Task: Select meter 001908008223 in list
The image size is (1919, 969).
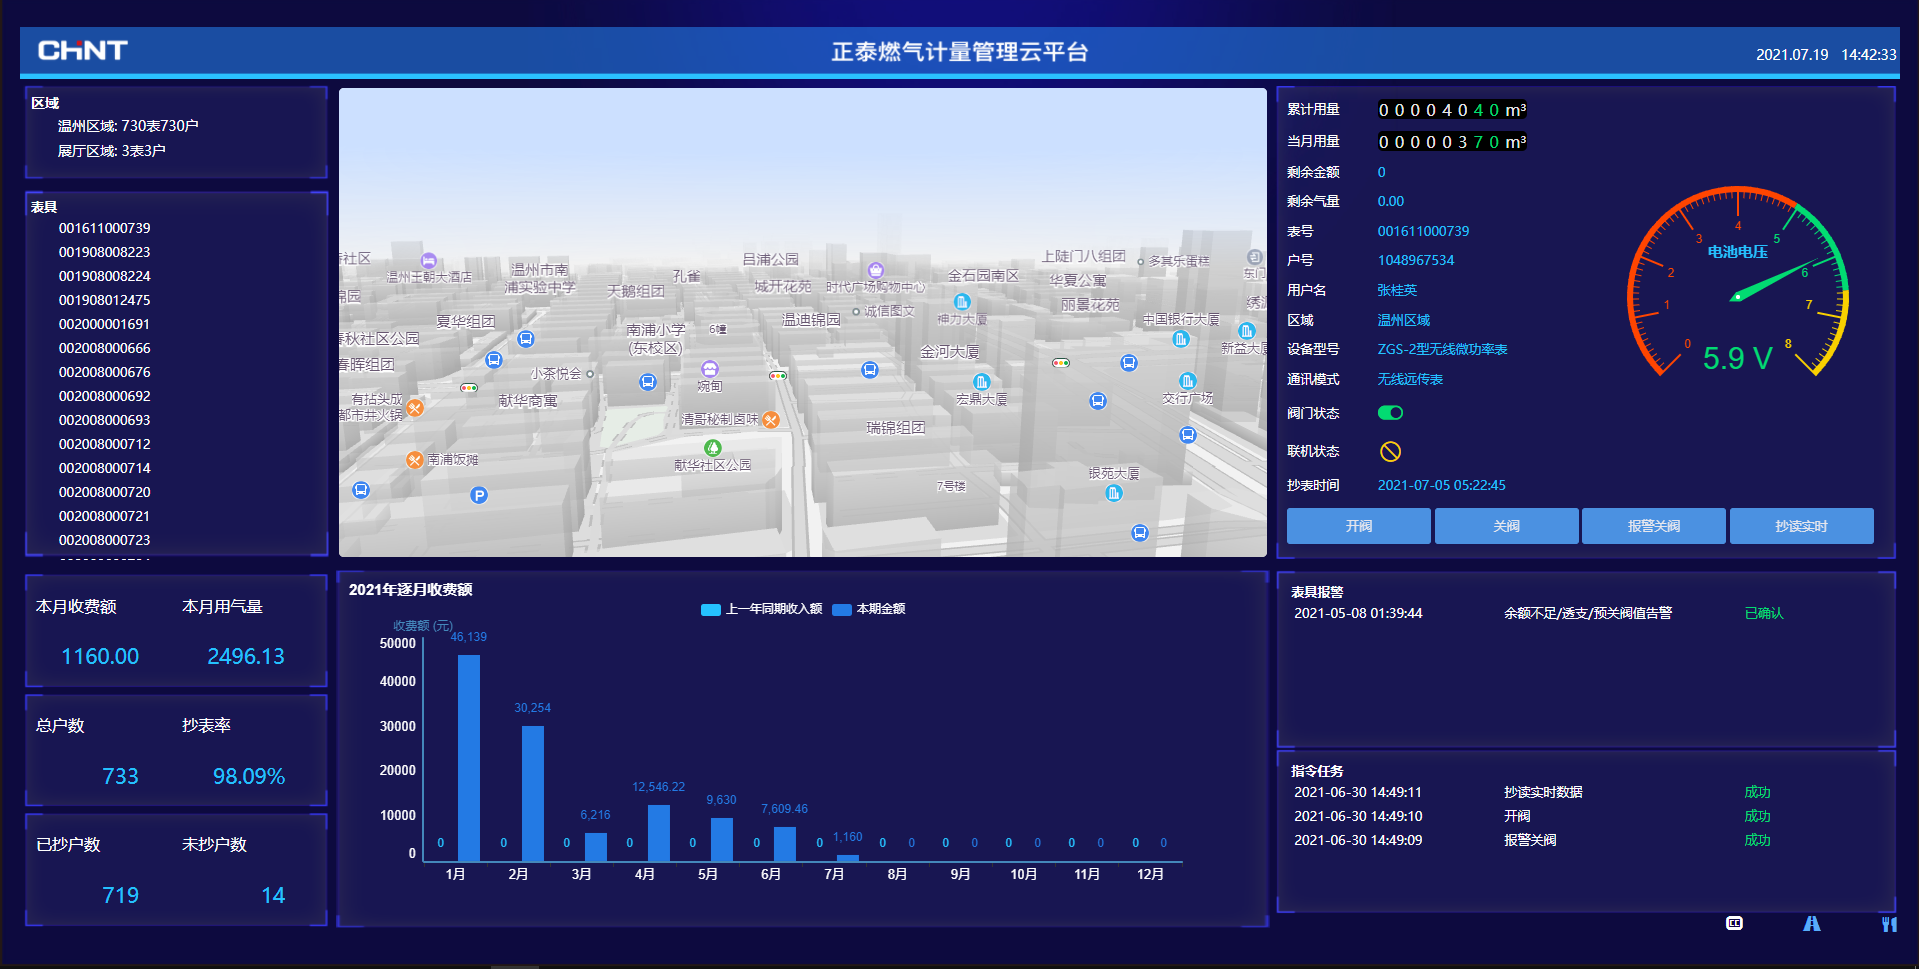Action: [104, 252]
